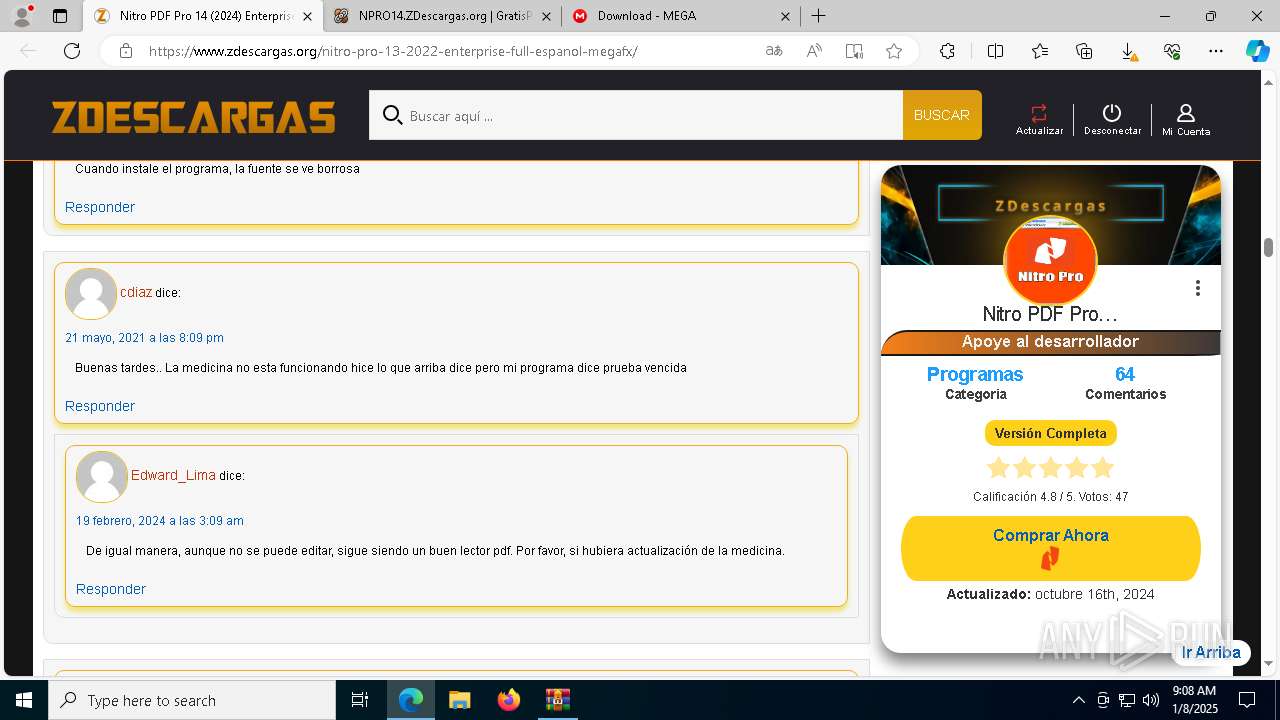Click the ZDESCARGAS site logo
Screen dimensions: 1280x720
pos(193,117)
